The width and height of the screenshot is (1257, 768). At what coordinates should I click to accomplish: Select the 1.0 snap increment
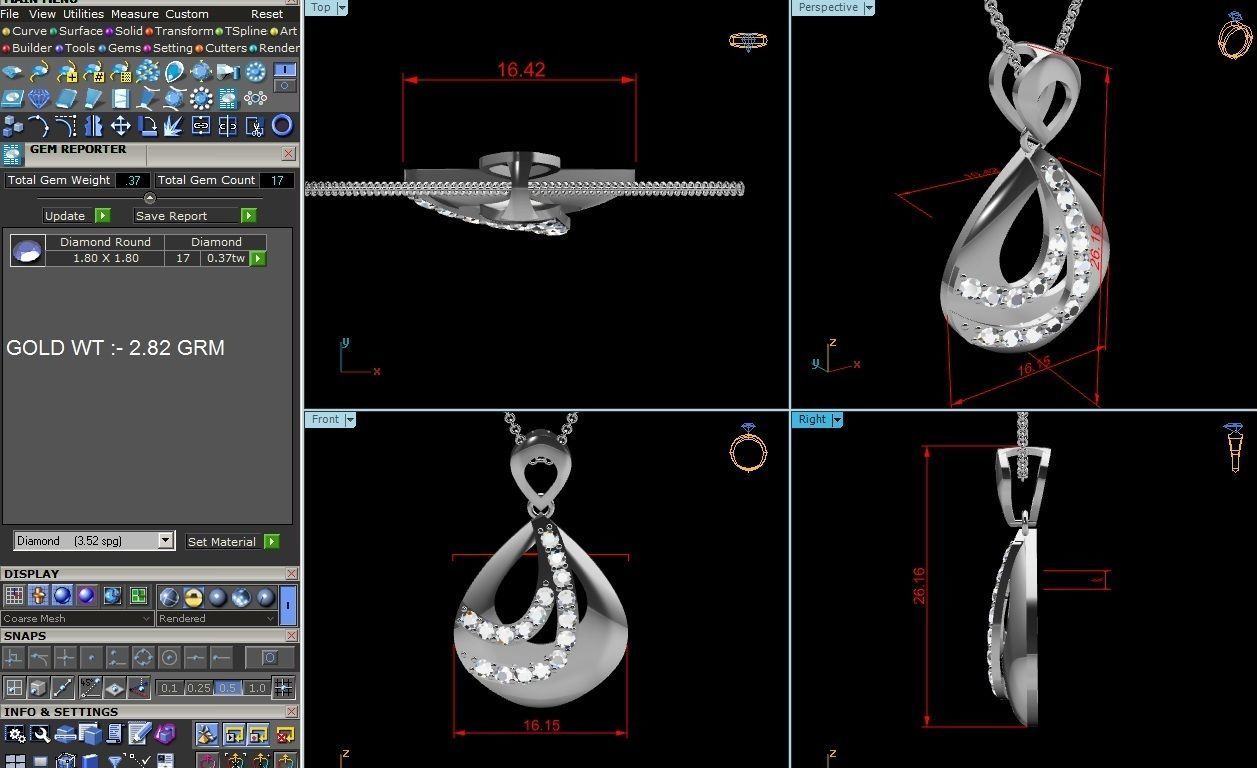point(257,688)
